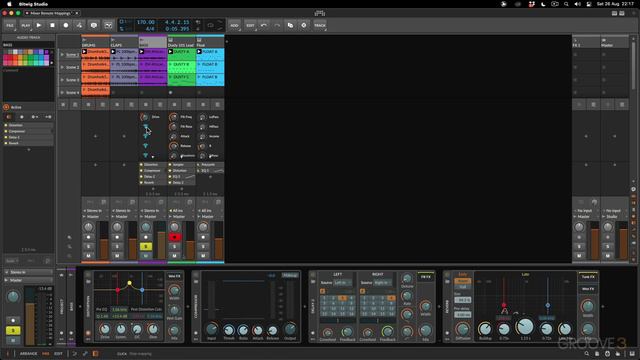Image resolution: width=640 pixels, height=360 pixels.
Task: Toggle Polysynth device on Float track
Action: coord(198,164)
